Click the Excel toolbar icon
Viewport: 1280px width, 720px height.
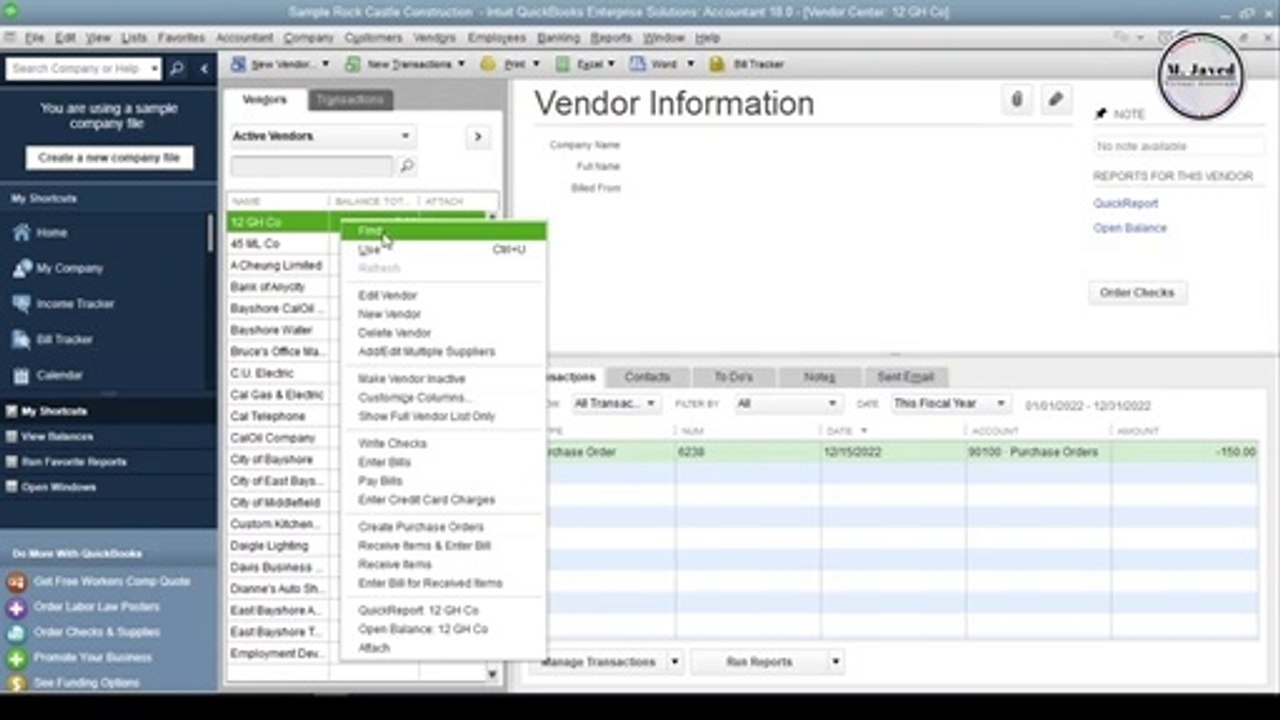[x=563, y=64]
